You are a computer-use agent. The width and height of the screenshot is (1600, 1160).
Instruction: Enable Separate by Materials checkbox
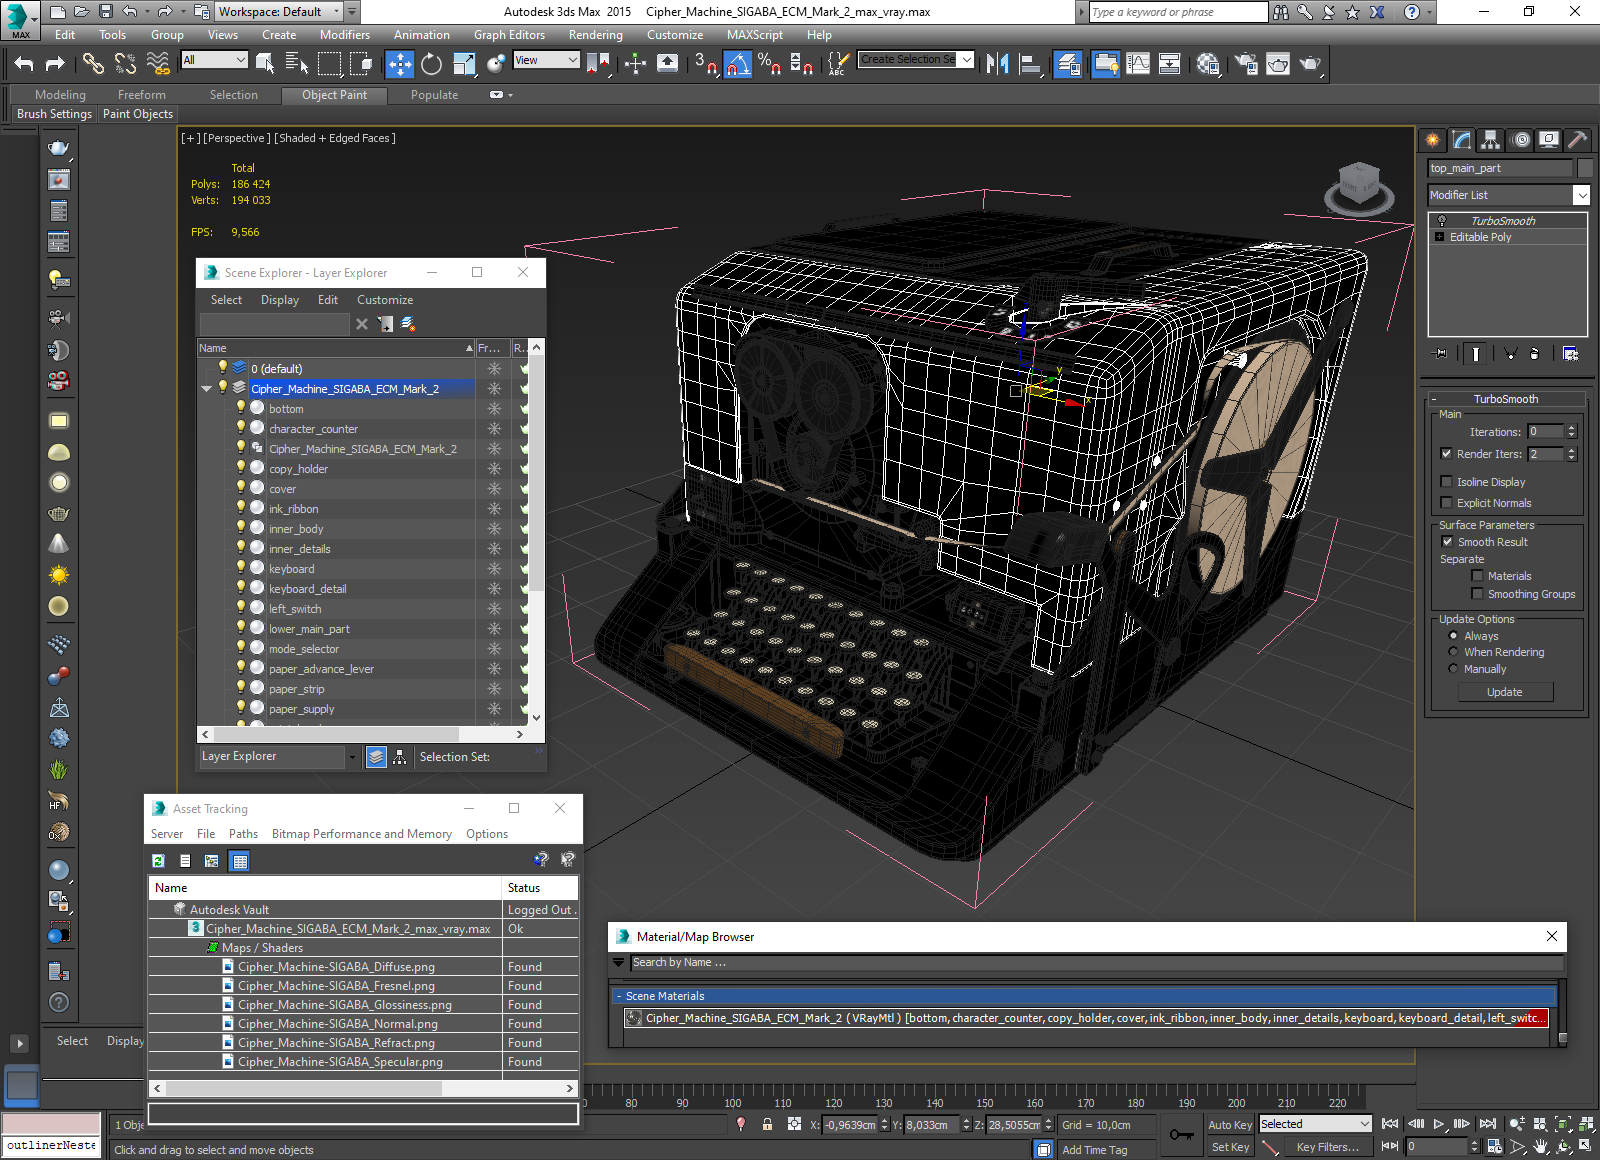click(x=1477, y=576)
